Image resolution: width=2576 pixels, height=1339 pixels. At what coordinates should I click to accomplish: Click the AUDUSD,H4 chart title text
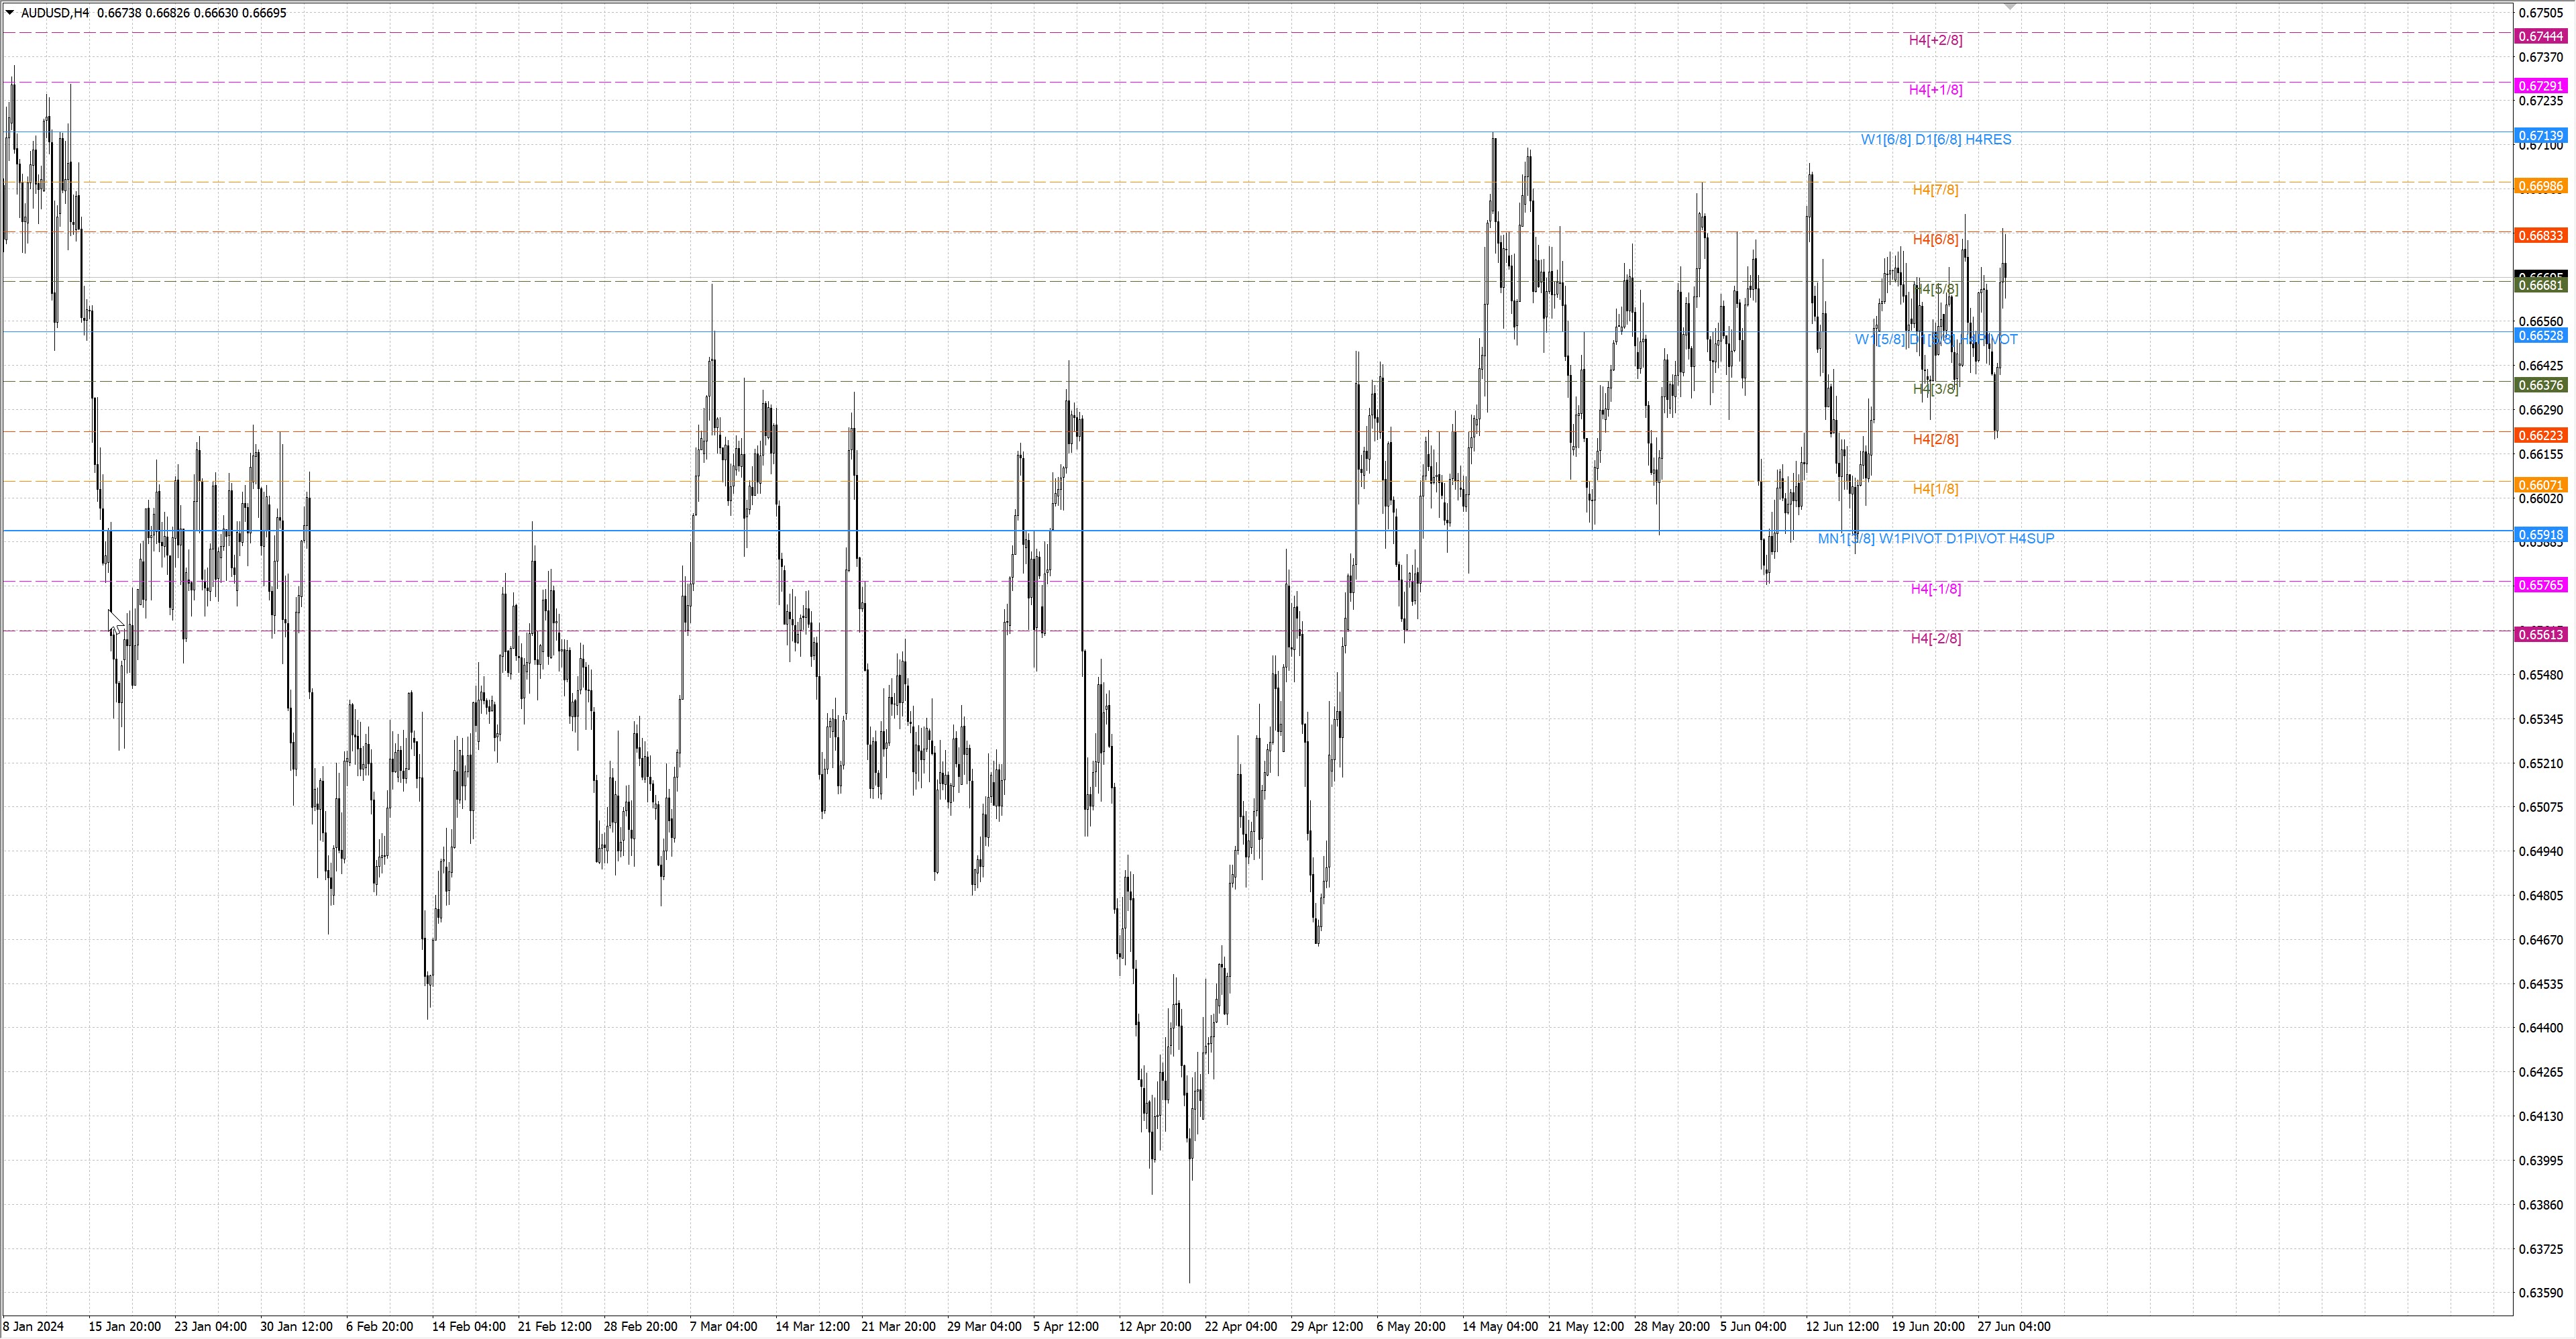coord(55,13)
